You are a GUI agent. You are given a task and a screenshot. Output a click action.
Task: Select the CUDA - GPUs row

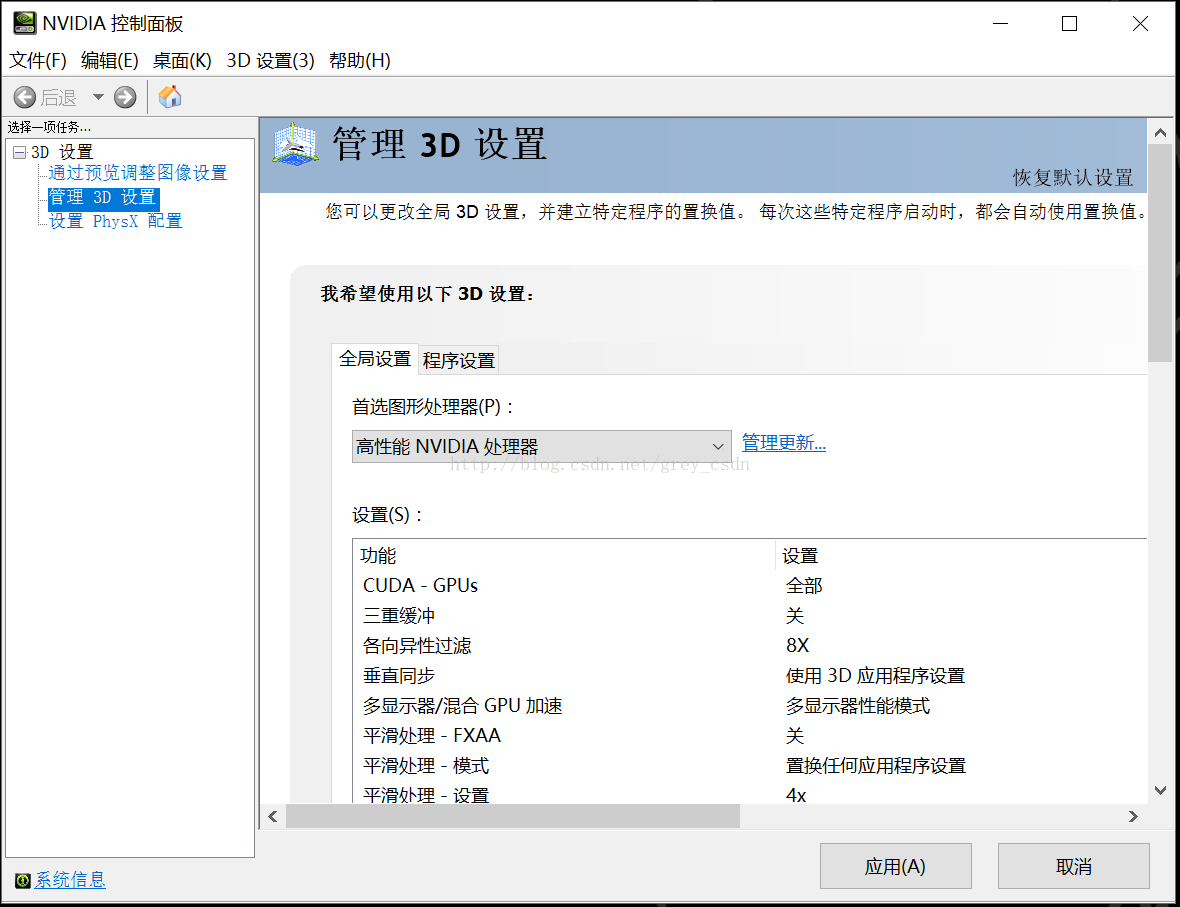(750, 586)
